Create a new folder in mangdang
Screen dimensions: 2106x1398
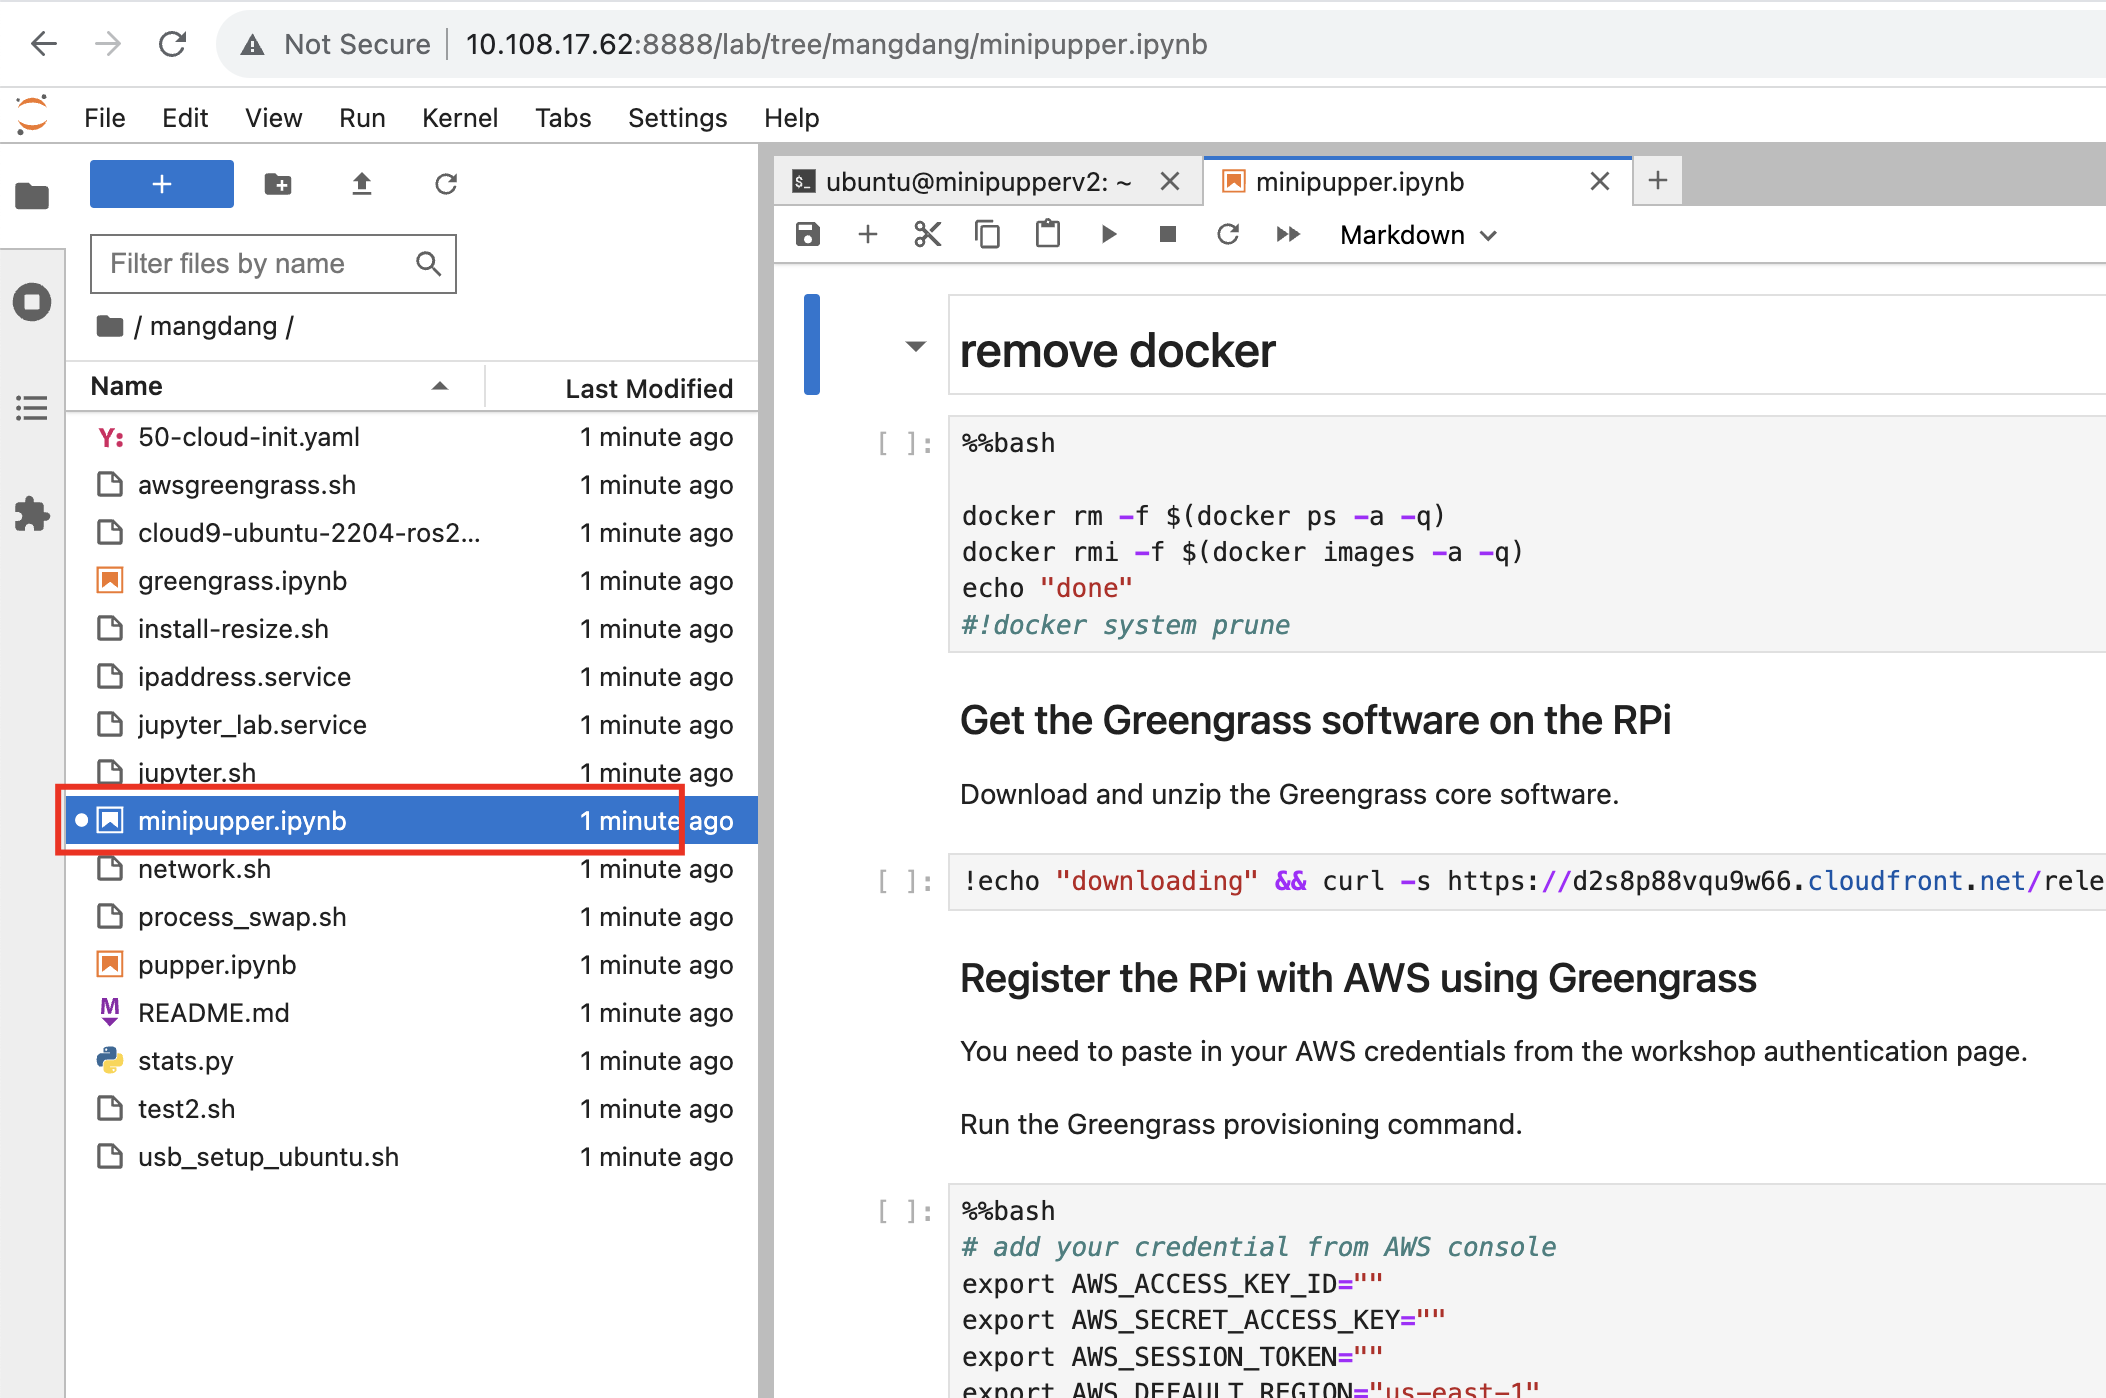point(278,184)
